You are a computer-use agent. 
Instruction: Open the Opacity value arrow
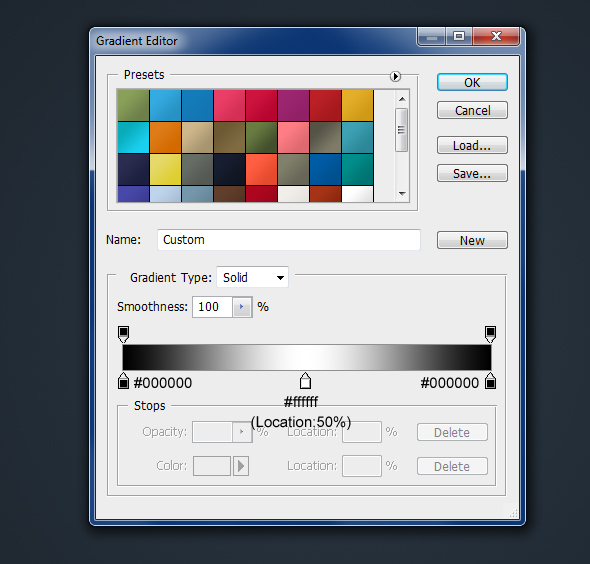242,432
